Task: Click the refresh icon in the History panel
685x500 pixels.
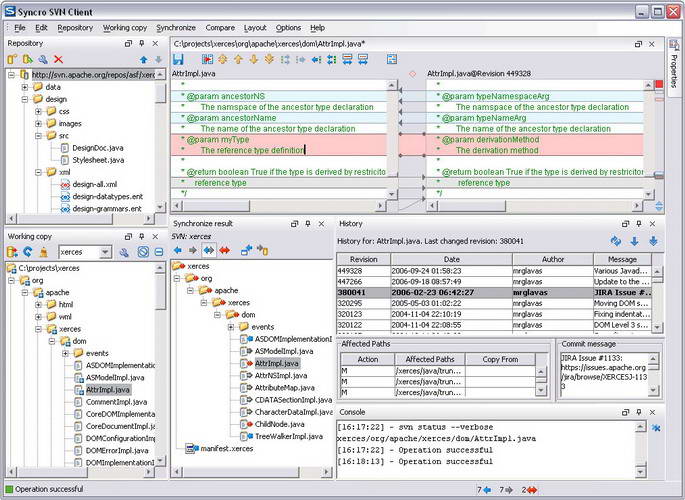Action: pyautogui.click(x=616, y=241)
